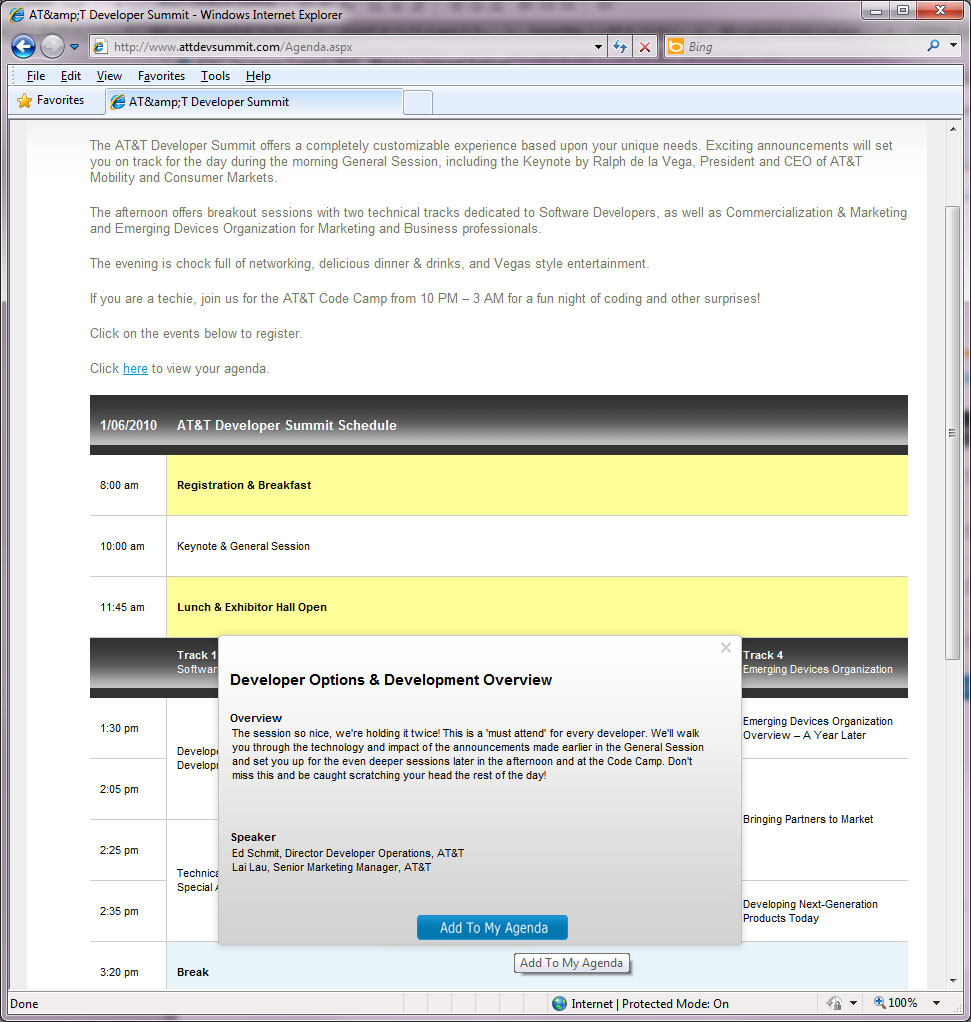
Task: Open the Help menu
Action: coord(258,76)
